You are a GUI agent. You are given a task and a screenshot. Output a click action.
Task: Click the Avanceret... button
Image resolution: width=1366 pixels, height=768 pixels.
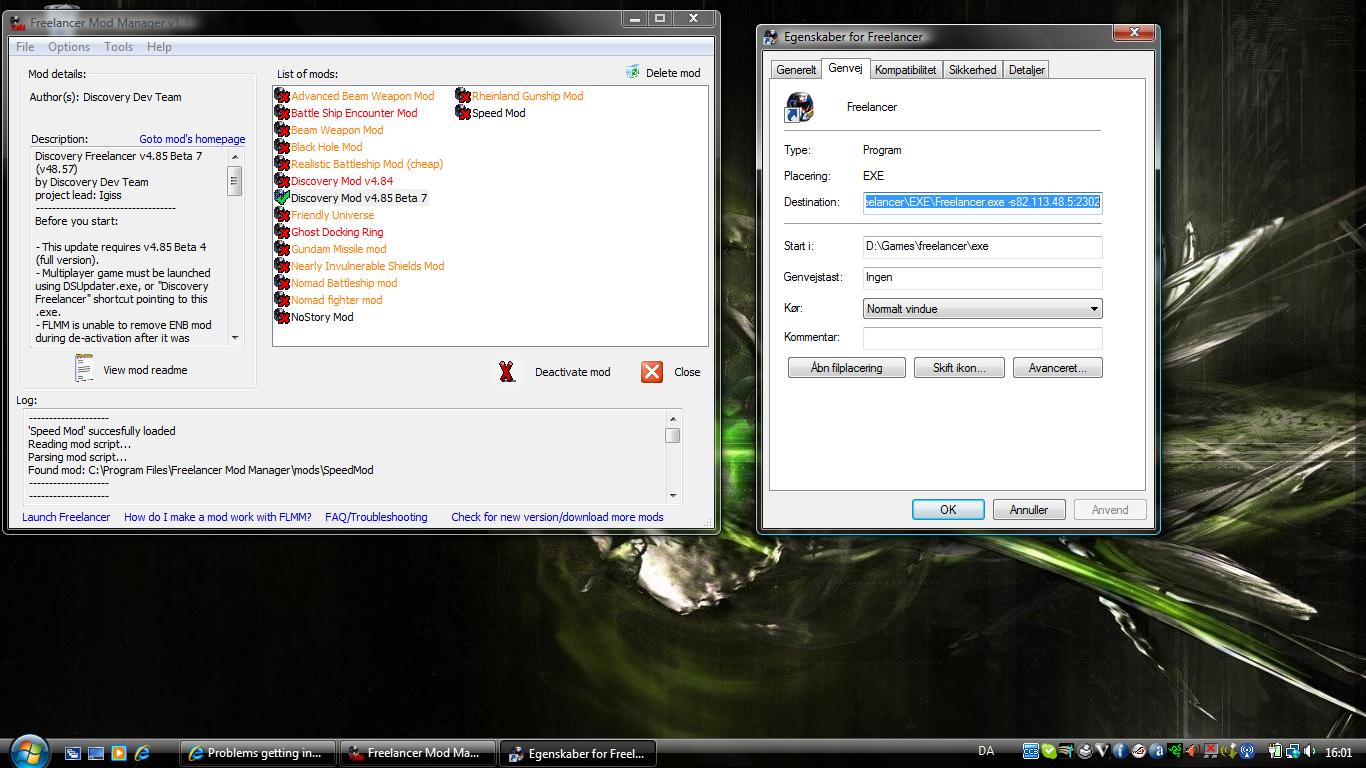(x=1057, y=368)
